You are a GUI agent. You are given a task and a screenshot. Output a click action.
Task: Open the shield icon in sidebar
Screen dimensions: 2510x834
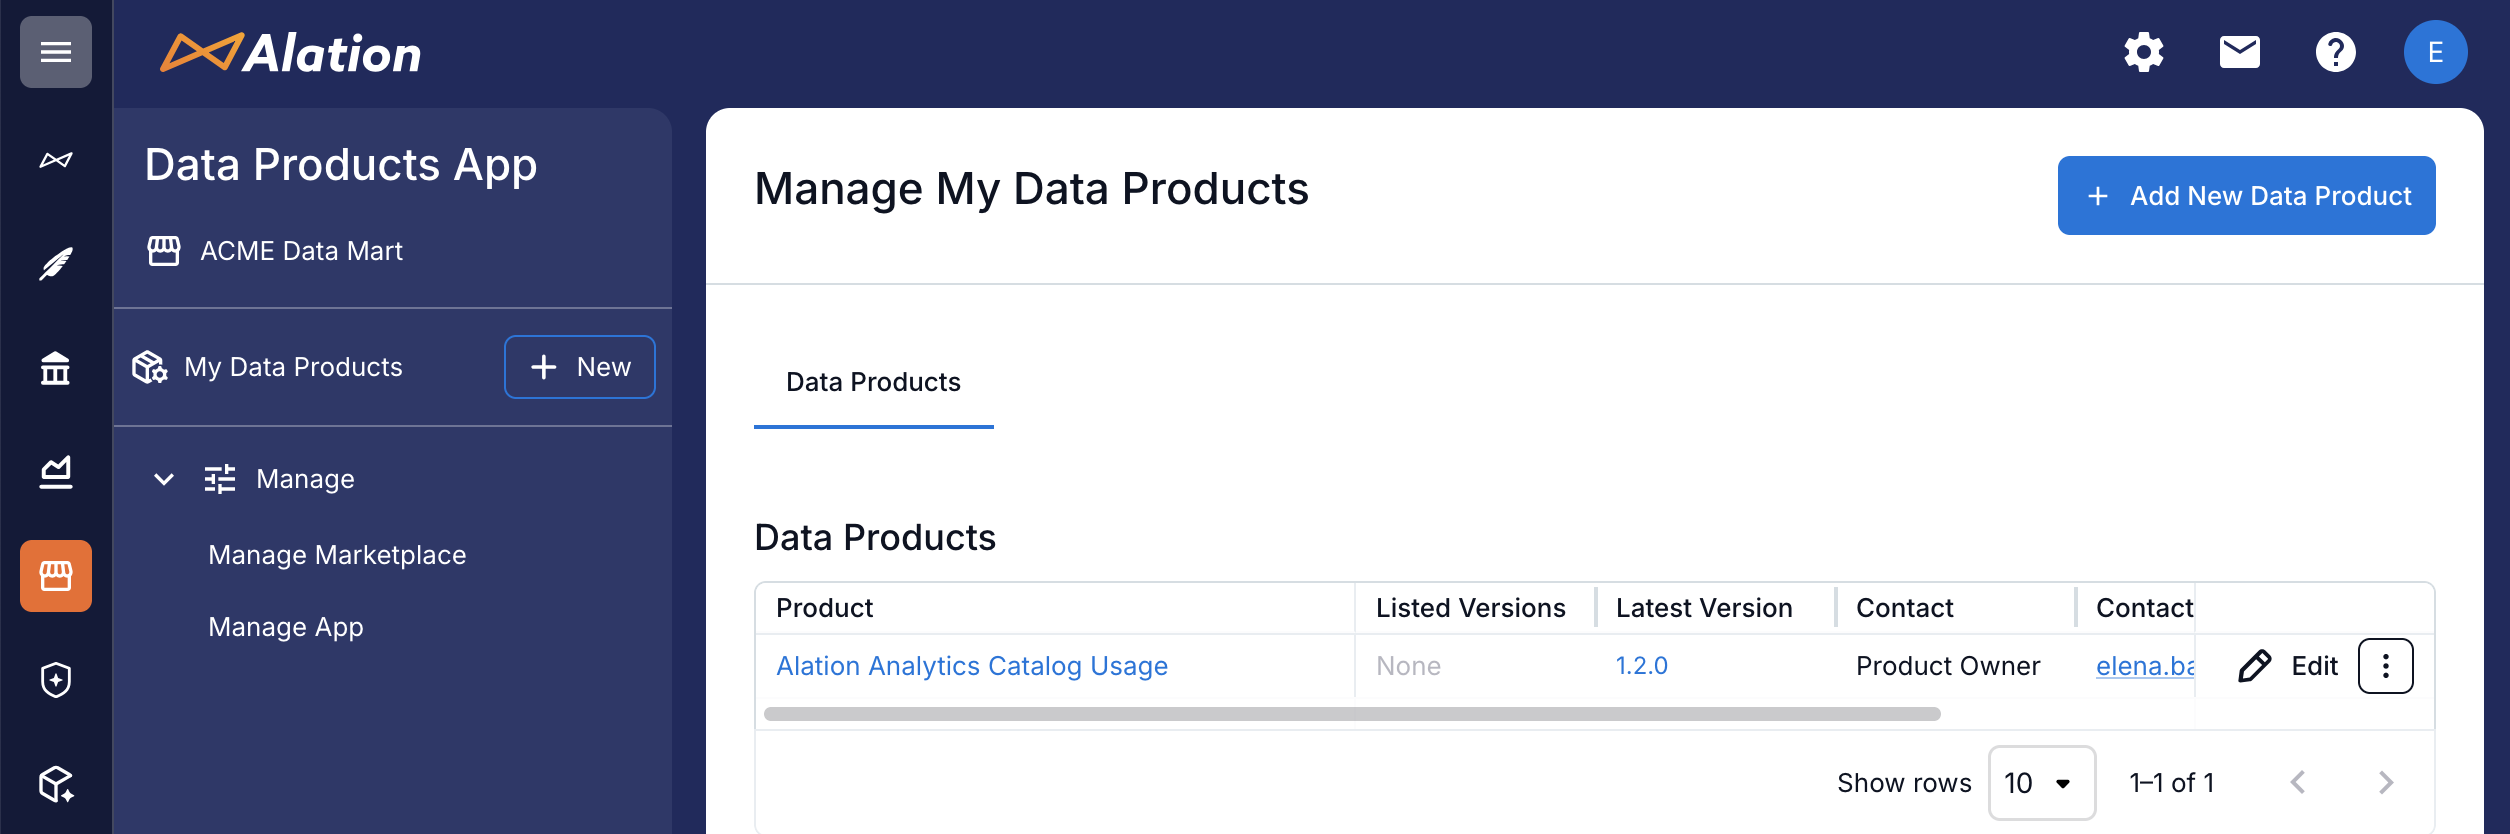pos(56,680)
